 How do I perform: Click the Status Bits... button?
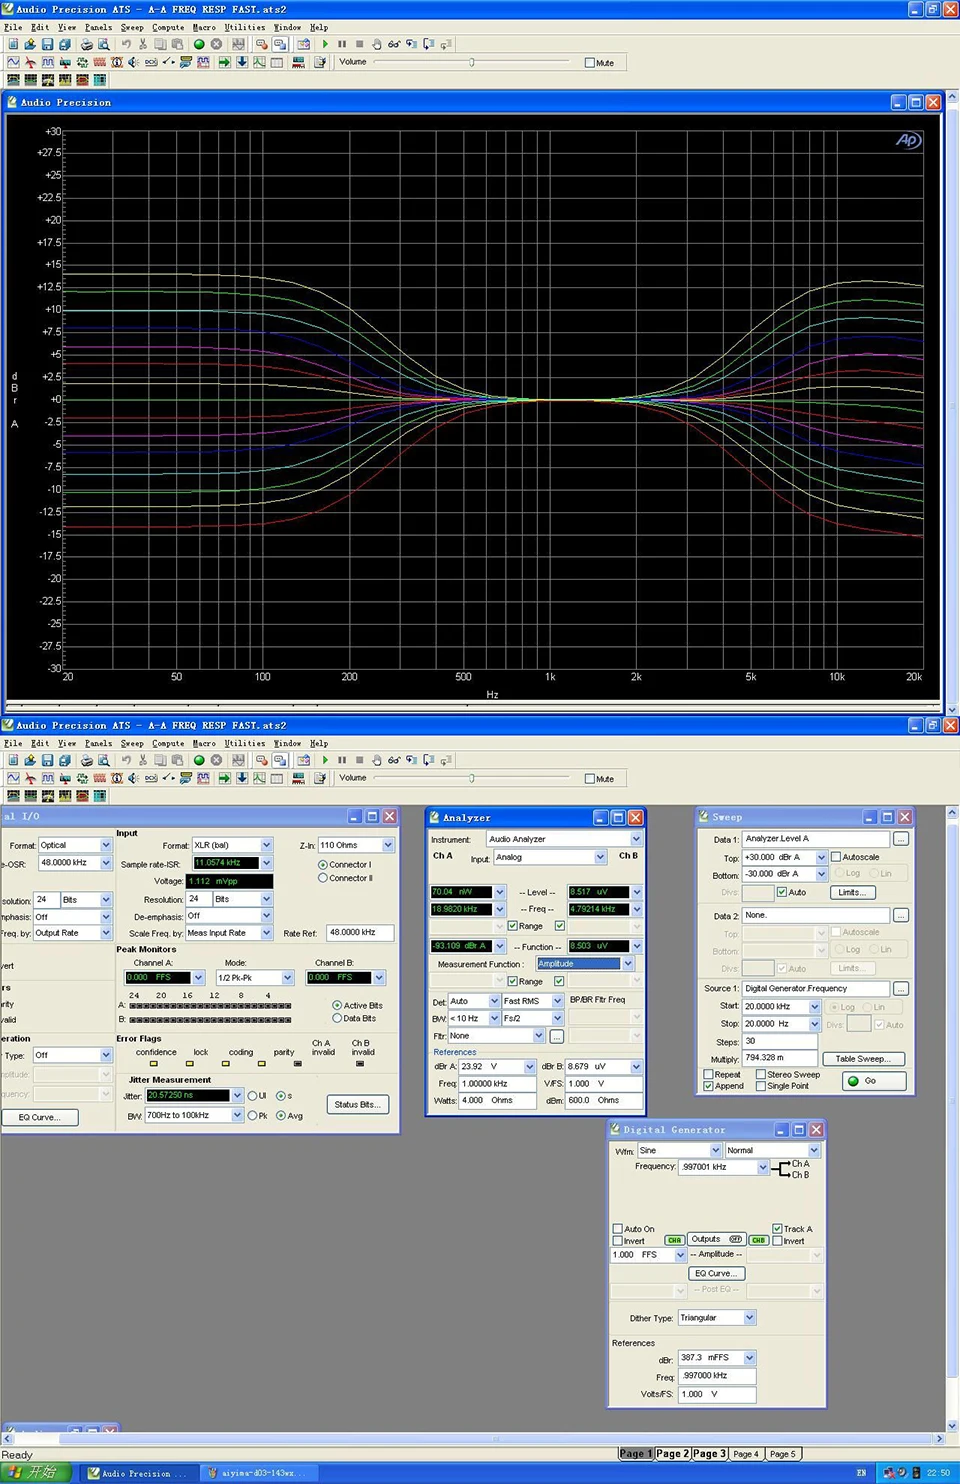pos(356,1104)
